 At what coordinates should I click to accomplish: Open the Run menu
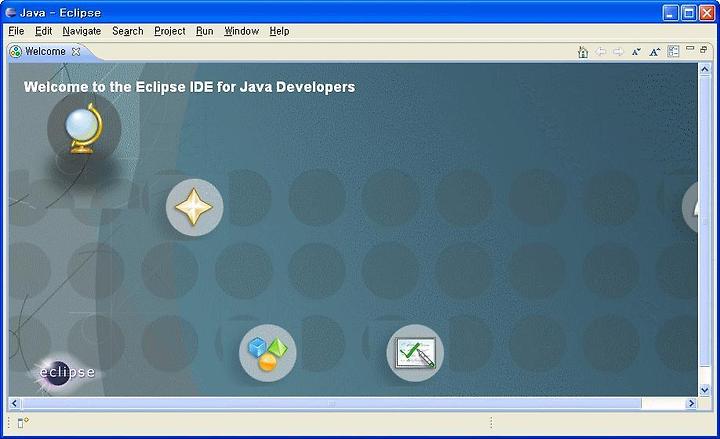(x=204, y=31)
